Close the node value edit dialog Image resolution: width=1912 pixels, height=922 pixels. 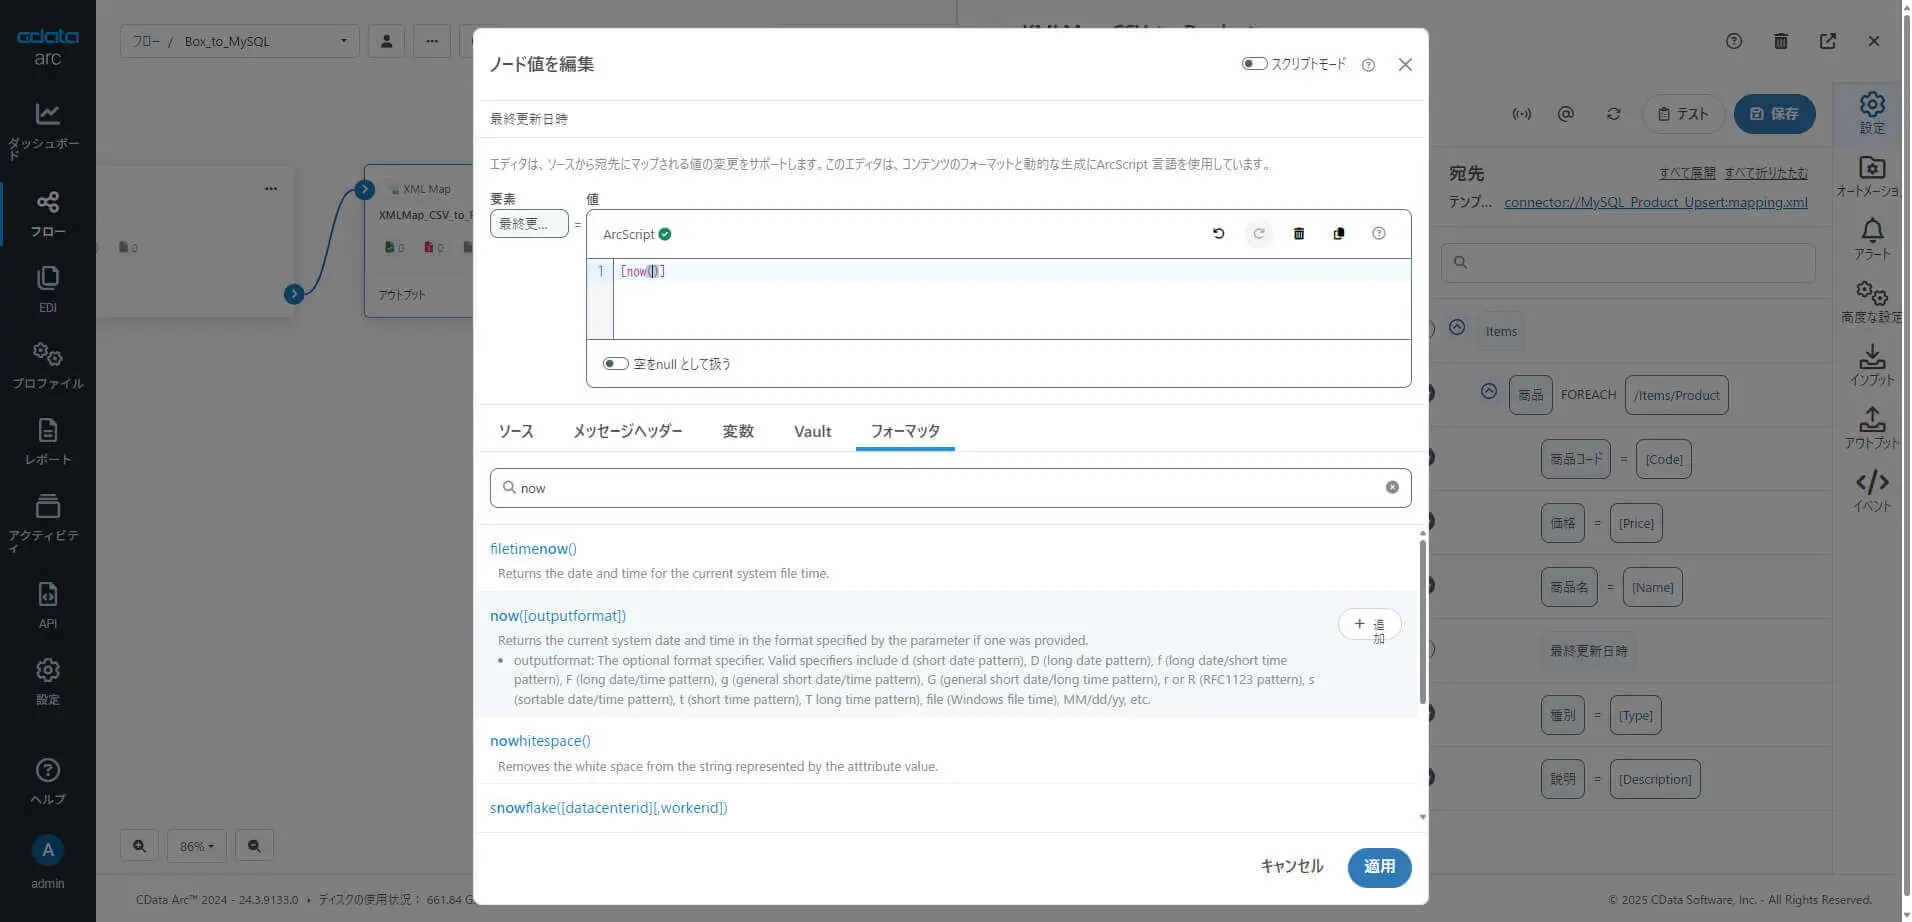click(x=1405, y=65)
